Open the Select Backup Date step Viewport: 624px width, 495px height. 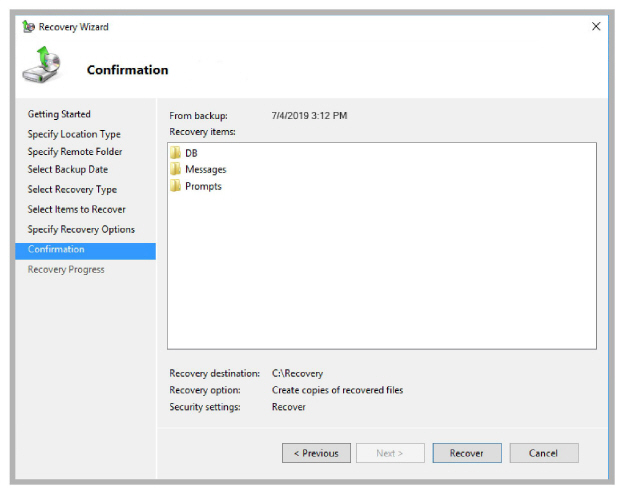[68, 170]
